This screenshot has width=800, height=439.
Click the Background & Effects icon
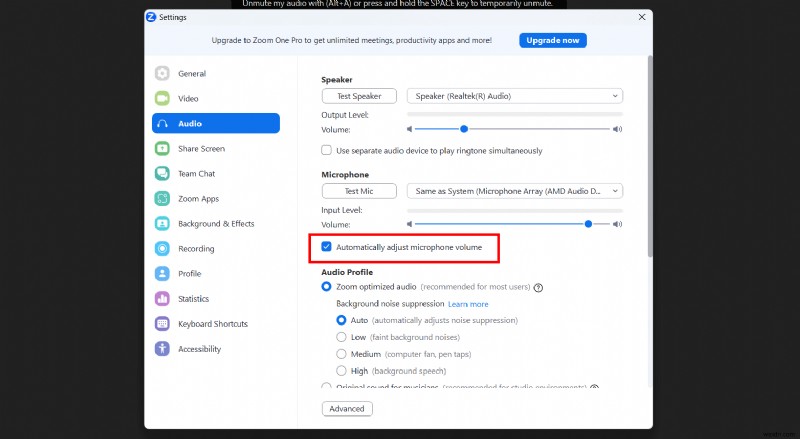point(162,224)
